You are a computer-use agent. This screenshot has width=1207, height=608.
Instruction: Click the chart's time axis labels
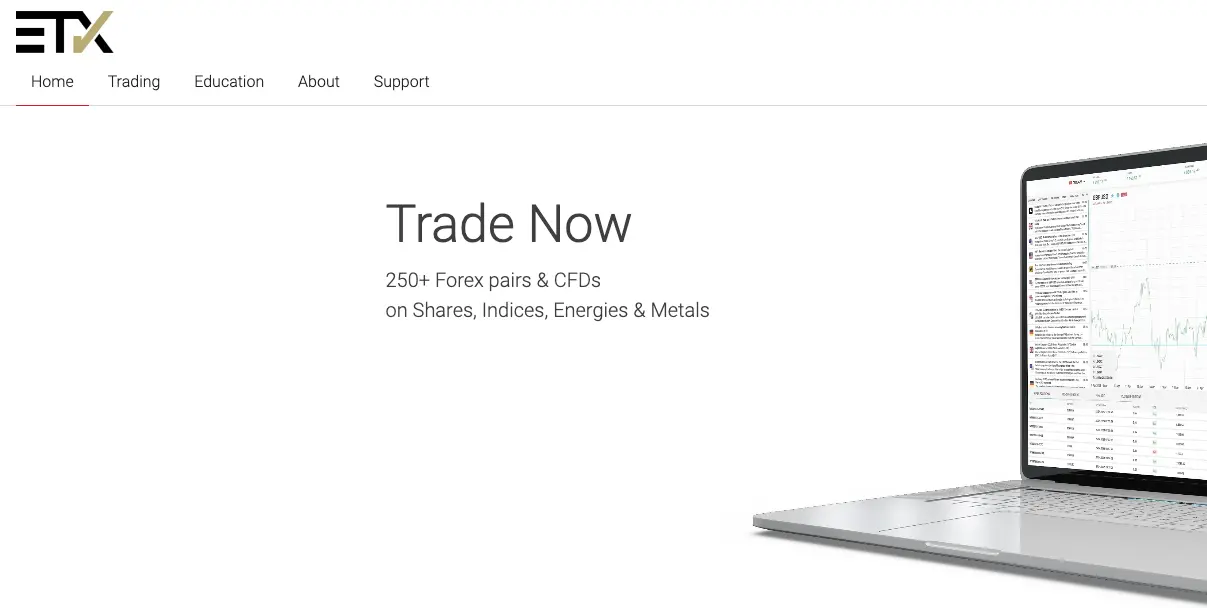point(1148,386)
